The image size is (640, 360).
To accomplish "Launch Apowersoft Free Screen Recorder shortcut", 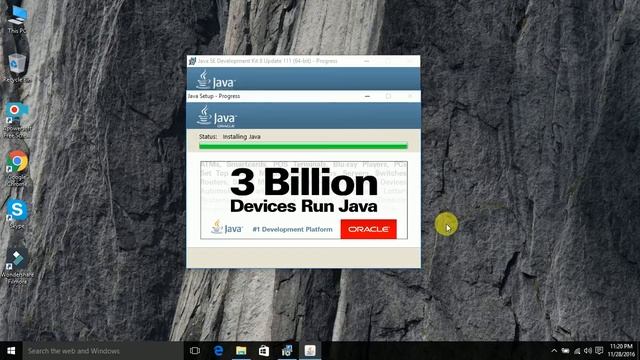I will click(17, 120).
